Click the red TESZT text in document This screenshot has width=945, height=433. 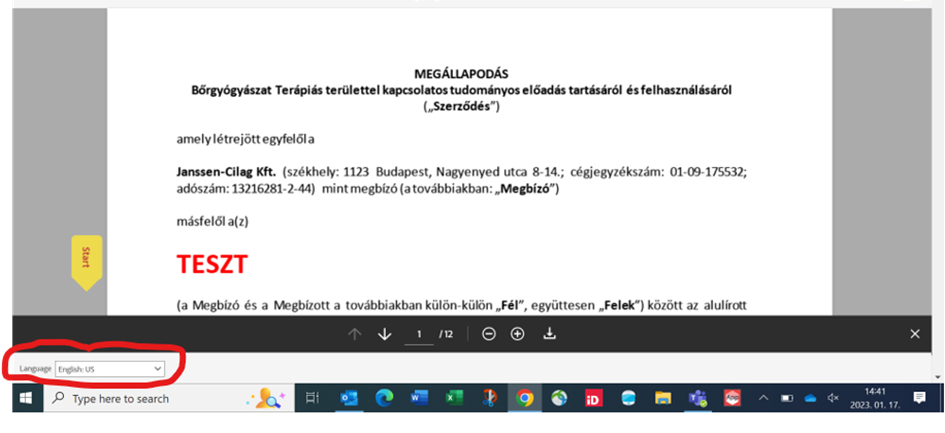(212, 265)
